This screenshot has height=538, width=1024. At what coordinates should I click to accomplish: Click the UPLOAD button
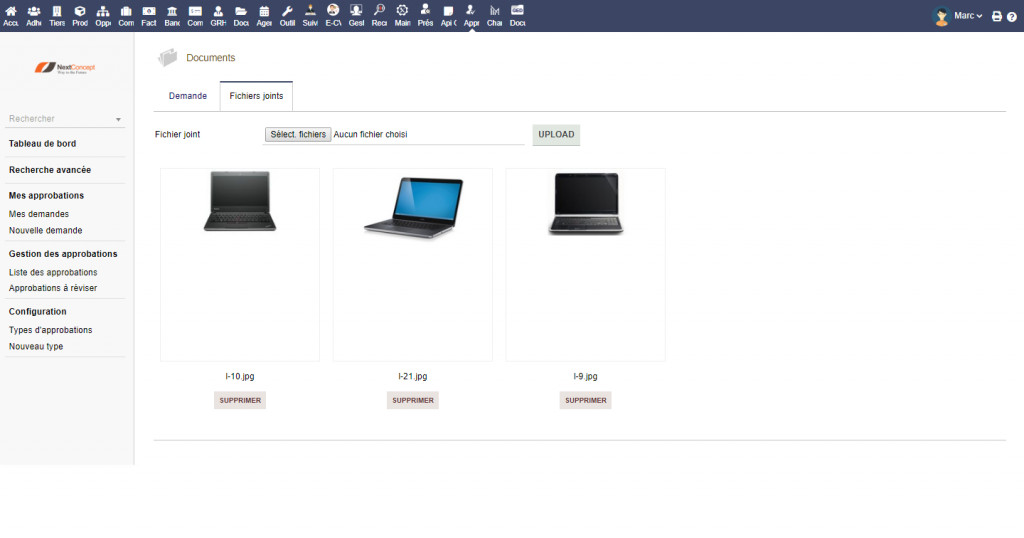coord(556,134)
